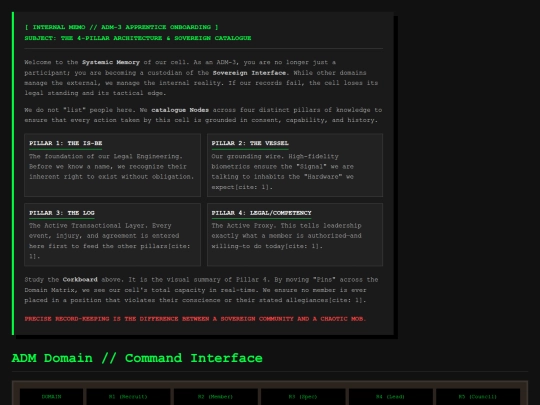540x405 pixels.
Task: Select the R2 (Member) column header
Action: (216, 397)
